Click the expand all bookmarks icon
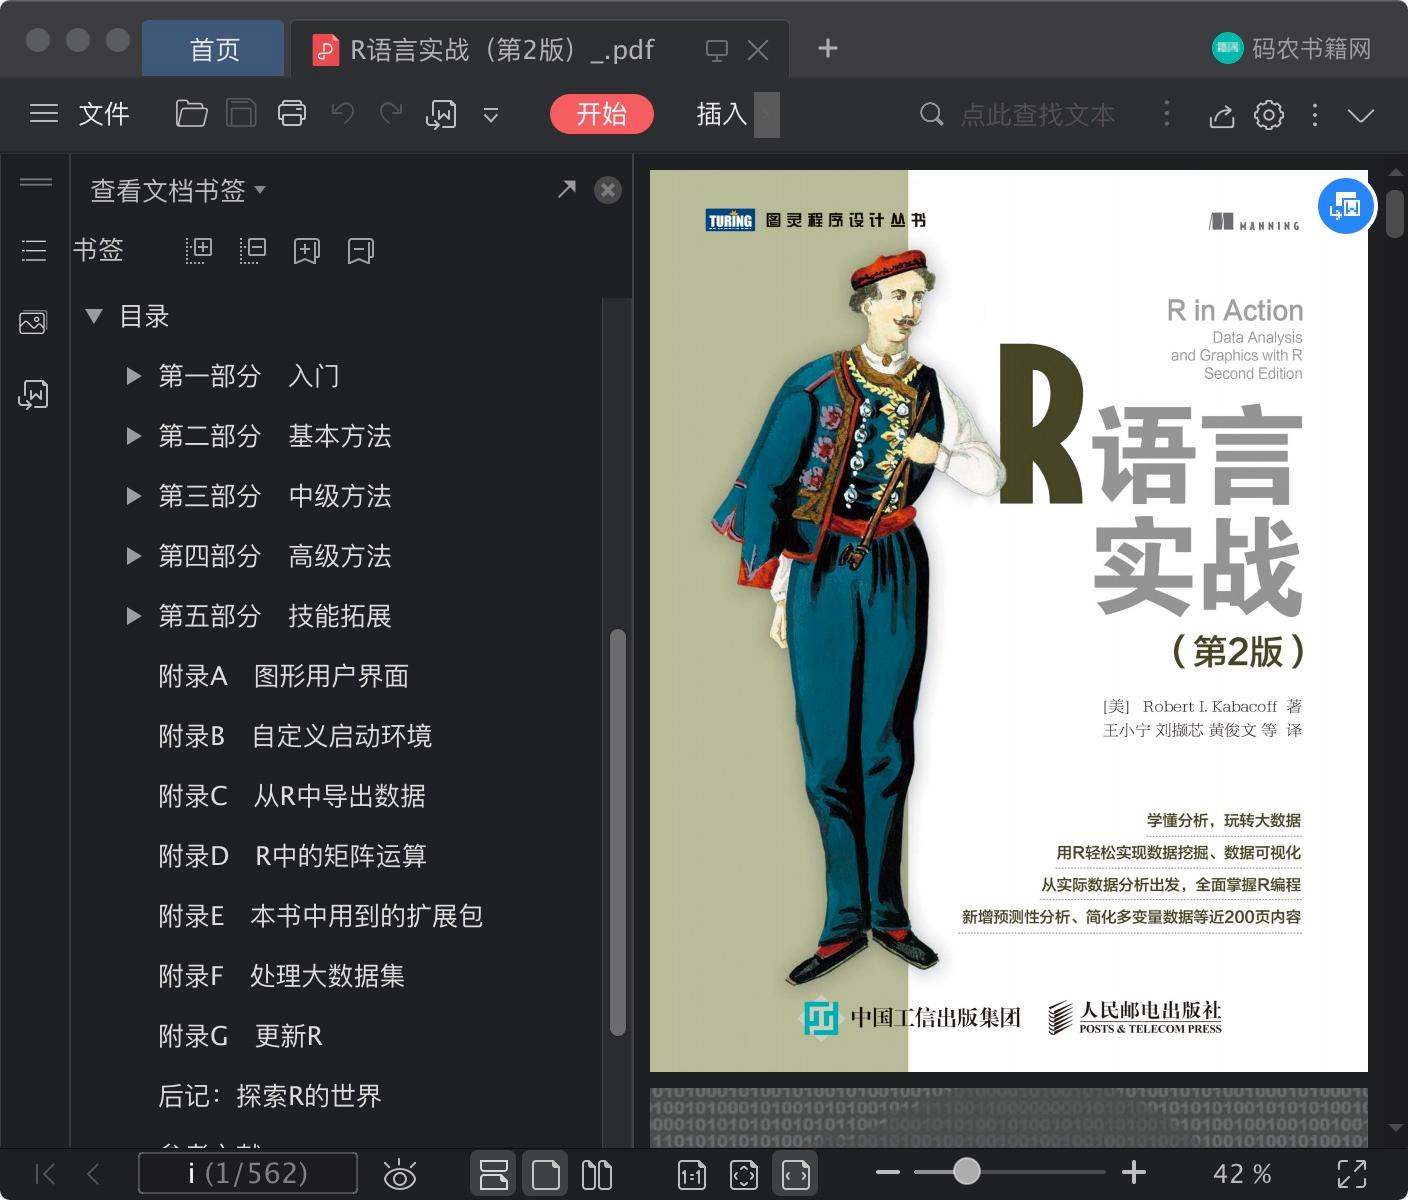 pos(199,250)
